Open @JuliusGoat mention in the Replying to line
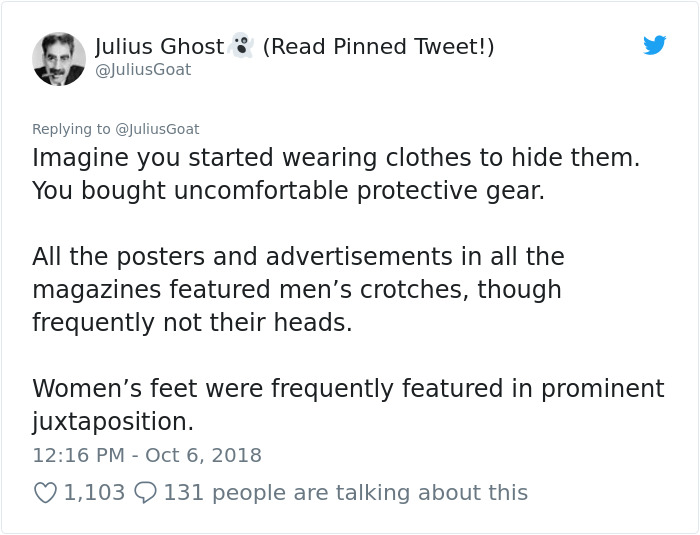This screenshot has width=700, height=535. pyautogui.click(x=158, y=129)
